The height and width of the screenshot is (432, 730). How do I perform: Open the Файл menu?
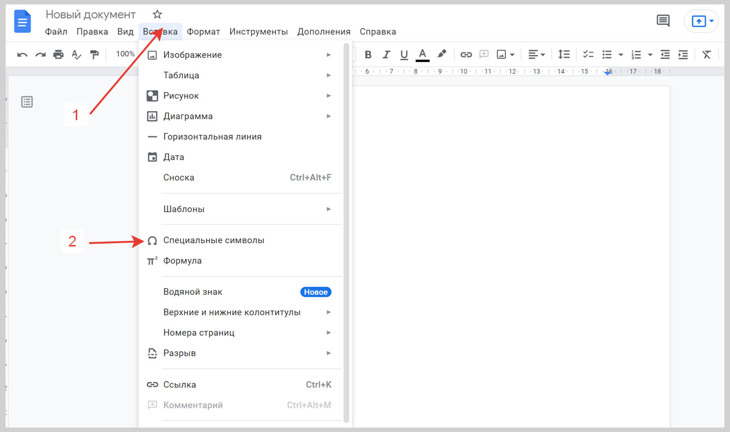56,32
